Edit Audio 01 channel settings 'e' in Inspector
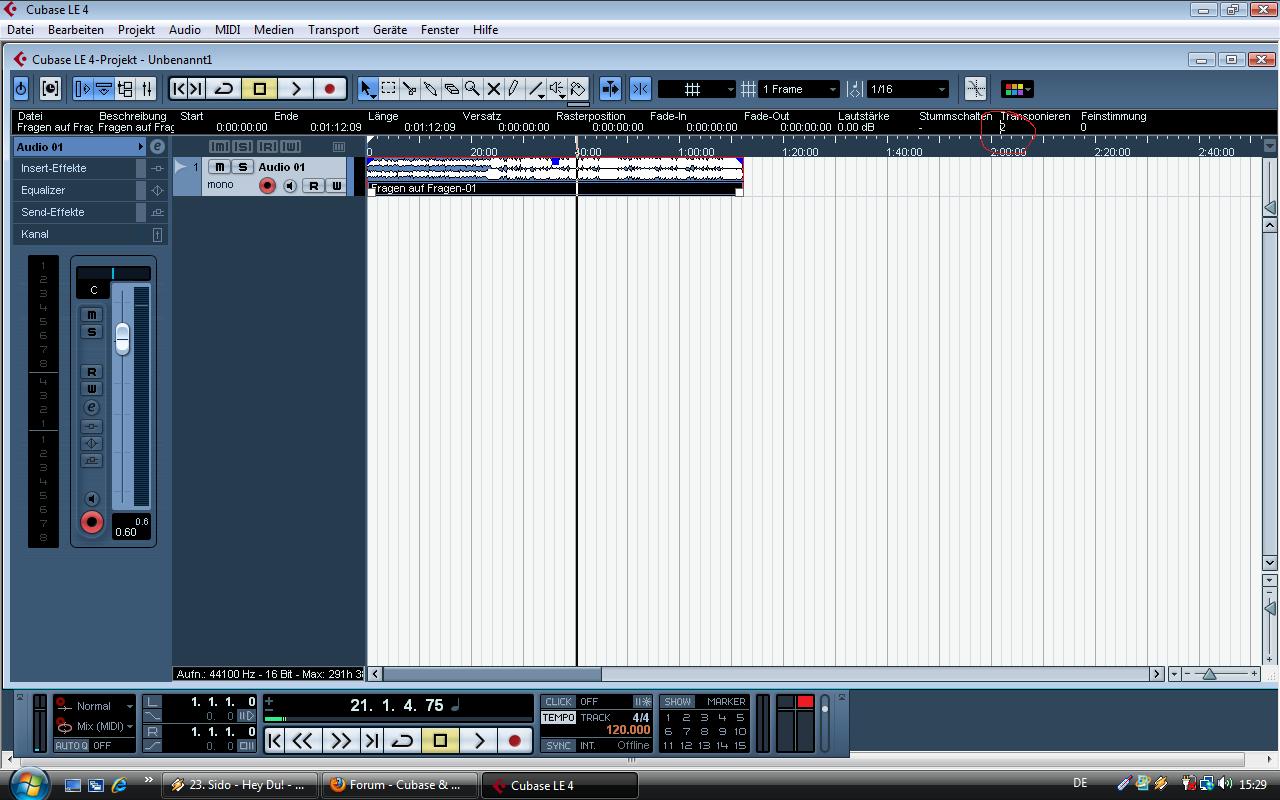 click(157, 147)
